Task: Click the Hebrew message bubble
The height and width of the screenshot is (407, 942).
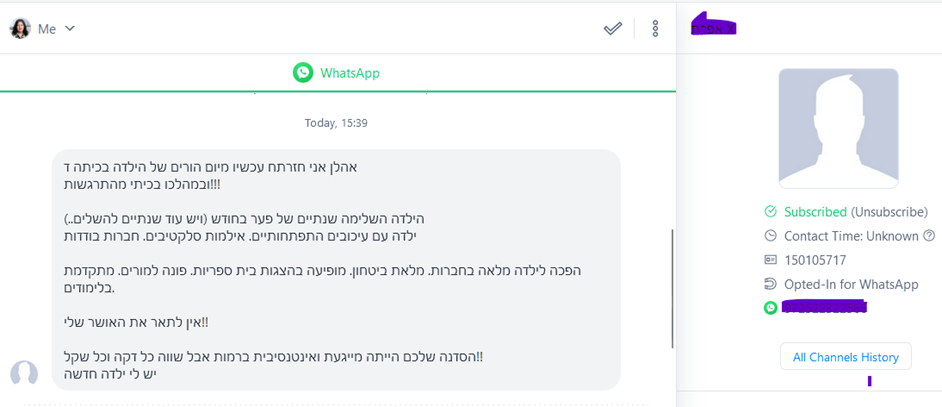Action: 336,270
